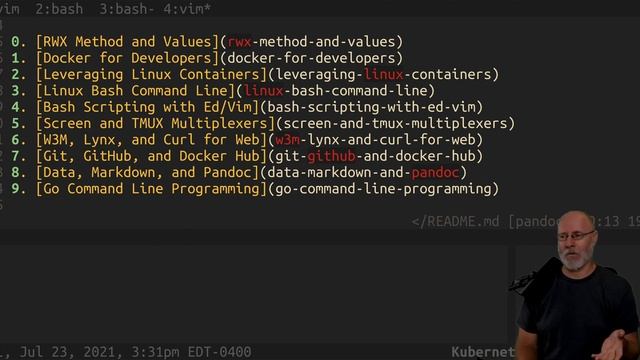The width and height of the screenshot is (640, 360).
Task: Click the bash-scripting-with-ed-vim URL path
Action: click(x=371, y=107)
